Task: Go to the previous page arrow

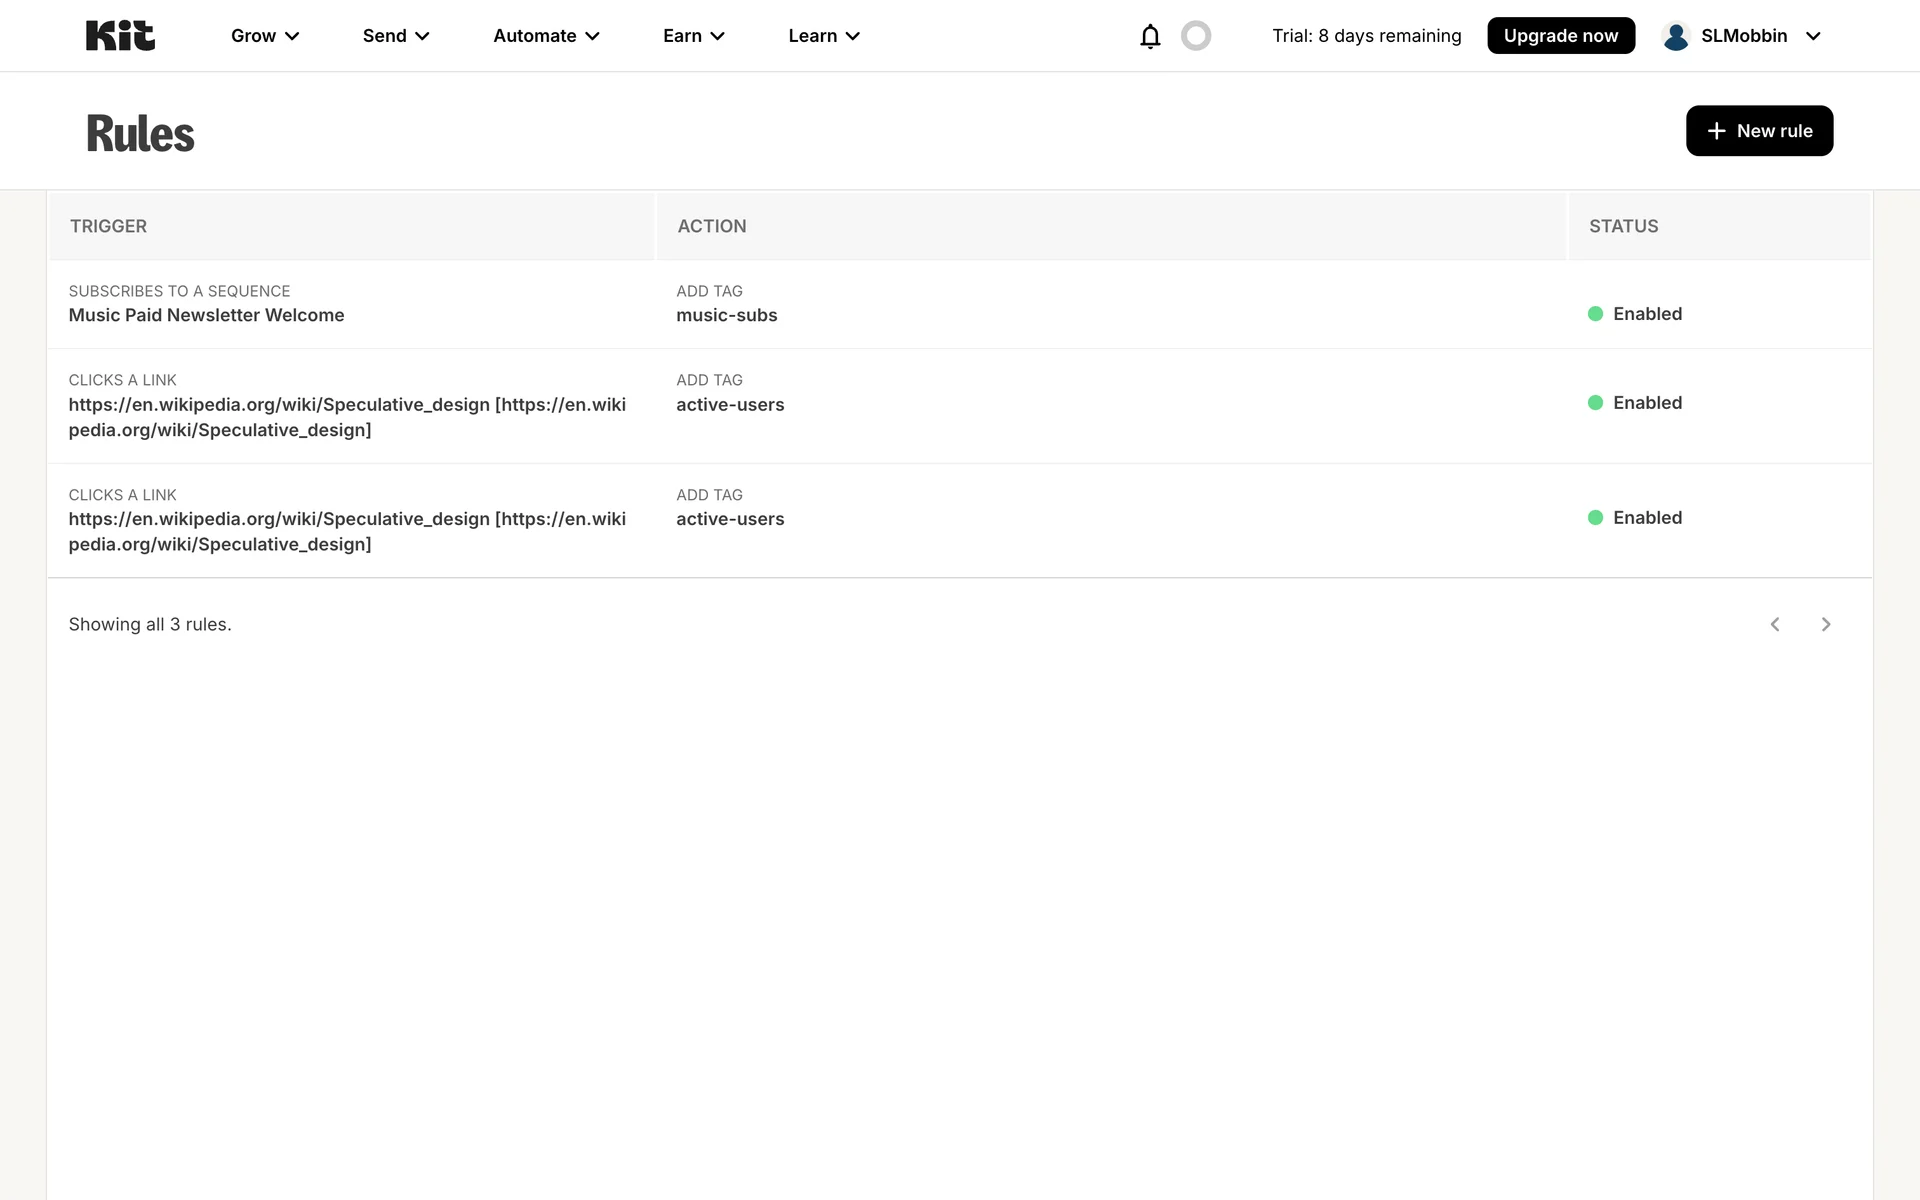Action: tap(1775, 624)
